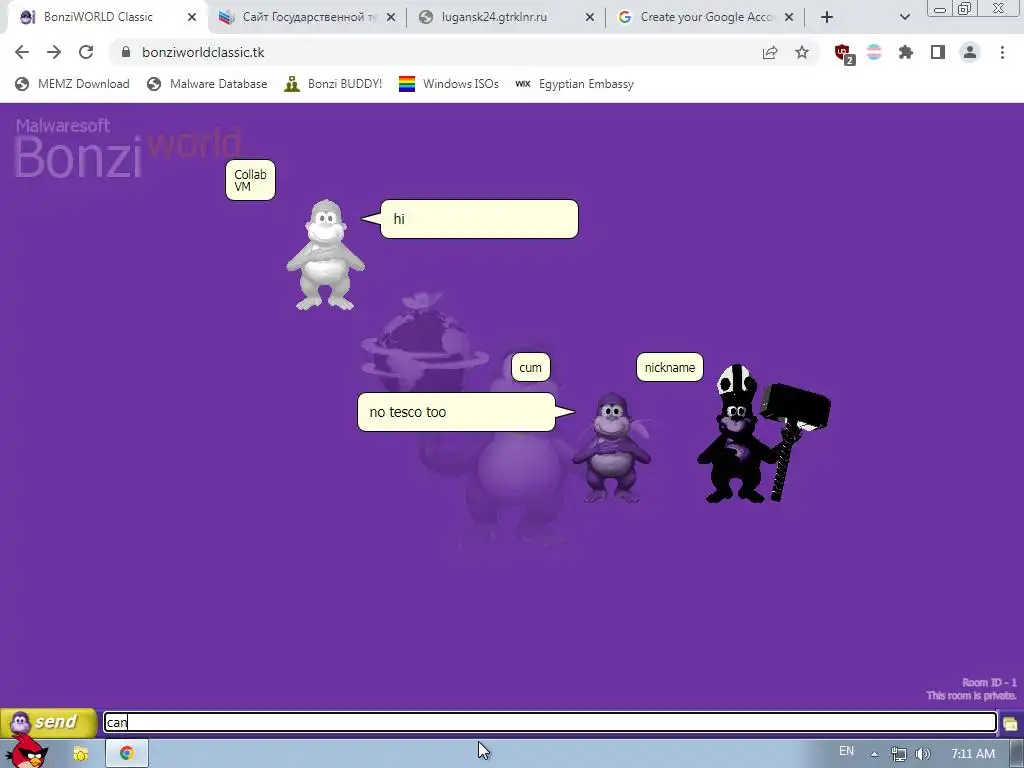The height and width of the screenshot is (768, 1024).
Task: Bookmark this page with the star
Action: pos(802,52)
